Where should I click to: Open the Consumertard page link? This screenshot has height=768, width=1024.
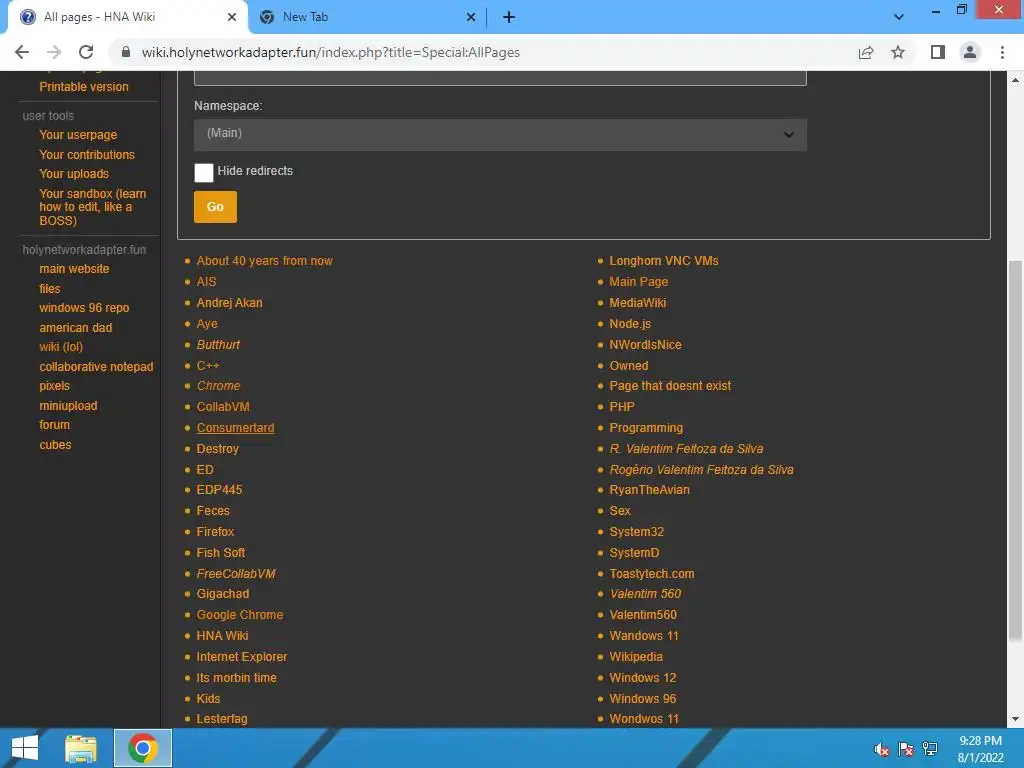pyautogui.click(x=235, y=428)
